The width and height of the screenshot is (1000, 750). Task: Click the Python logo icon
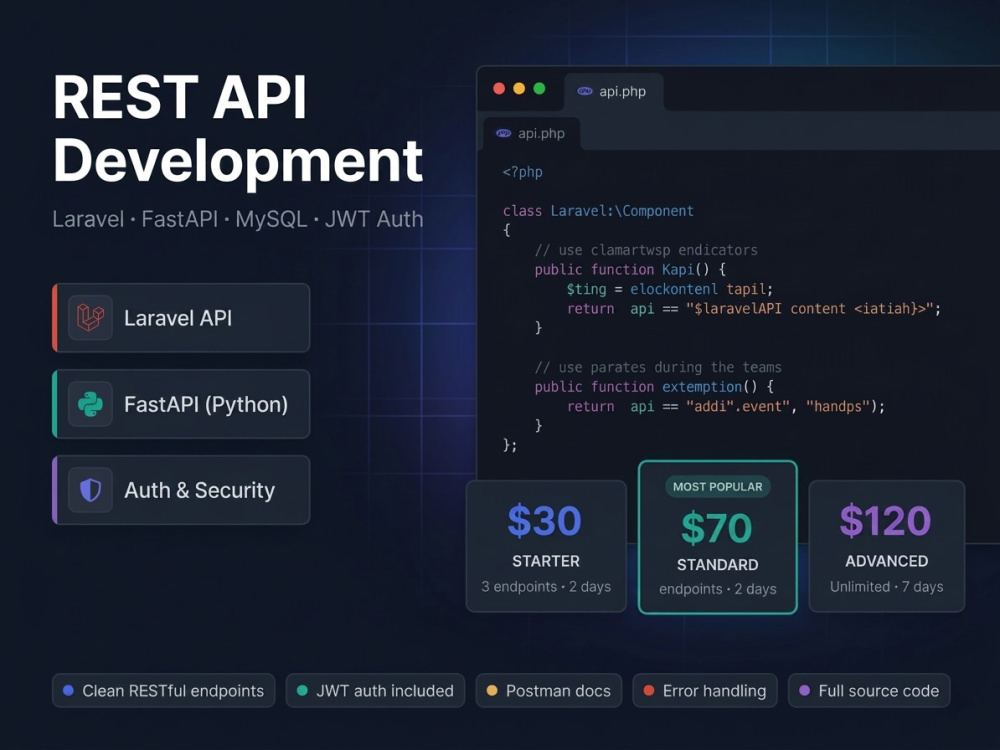(x=90, y=404)
